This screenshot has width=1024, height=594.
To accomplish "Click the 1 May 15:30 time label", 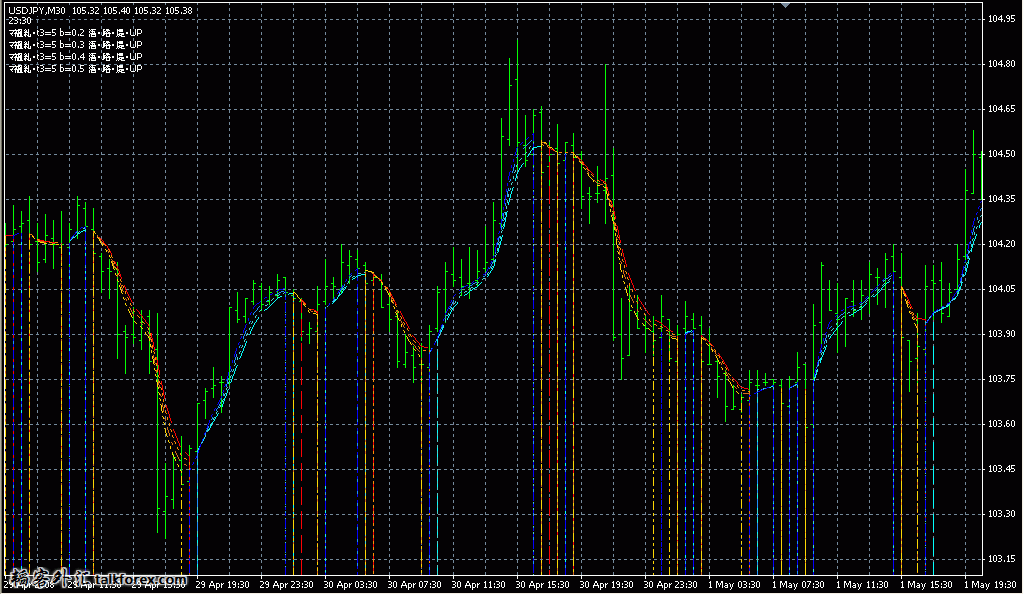I will 926,585.
